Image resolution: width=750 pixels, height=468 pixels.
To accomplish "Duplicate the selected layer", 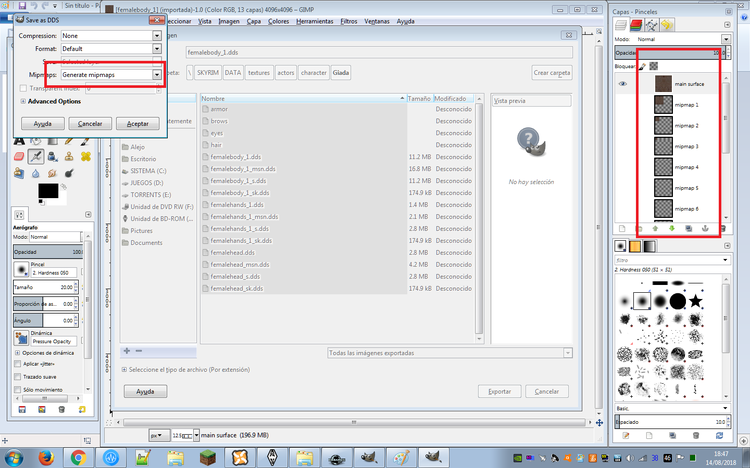I will click(688, 229).
